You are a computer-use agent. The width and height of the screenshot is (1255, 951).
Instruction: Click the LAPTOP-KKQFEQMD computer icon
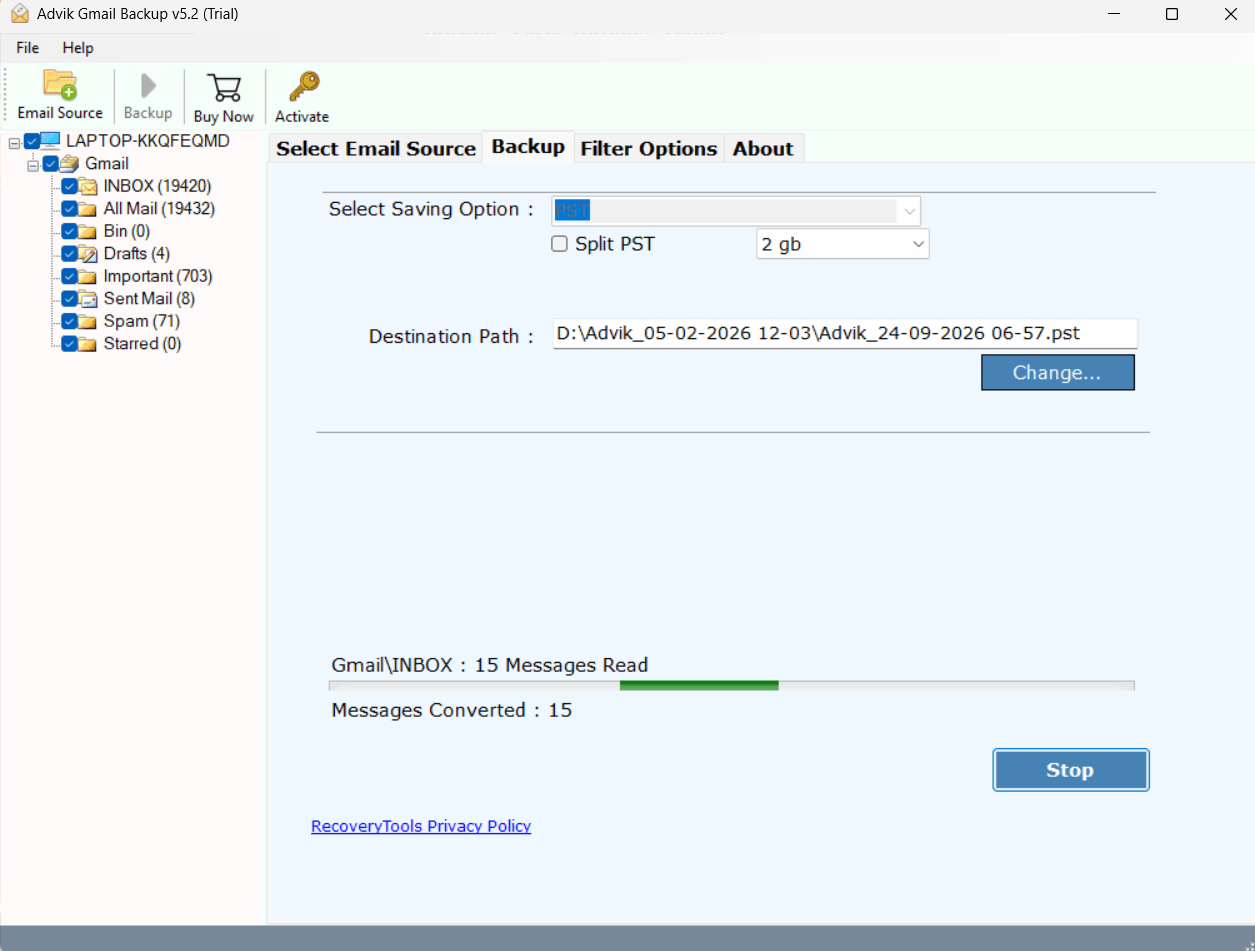coord(51,140)
